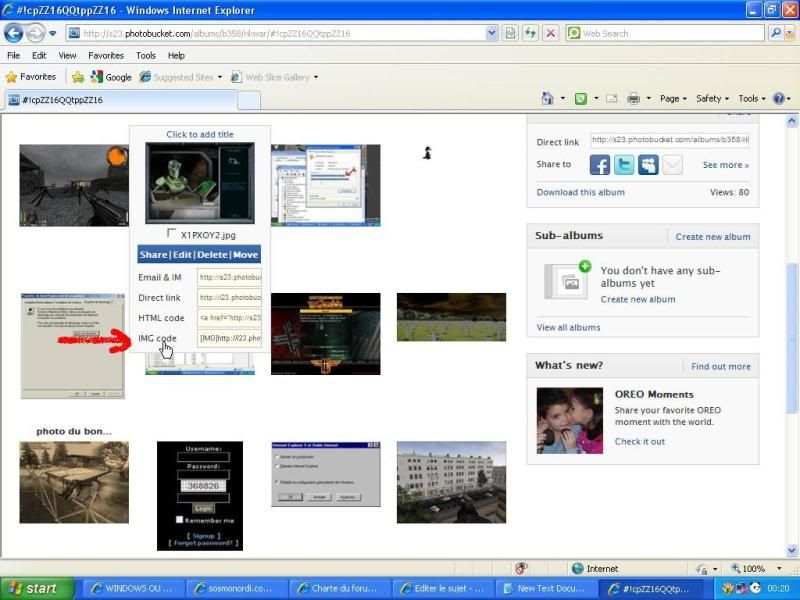The width and height of the screenshot is (800, 600).
Task: Click the Compatibility View icon
Action: click(510, 34)
